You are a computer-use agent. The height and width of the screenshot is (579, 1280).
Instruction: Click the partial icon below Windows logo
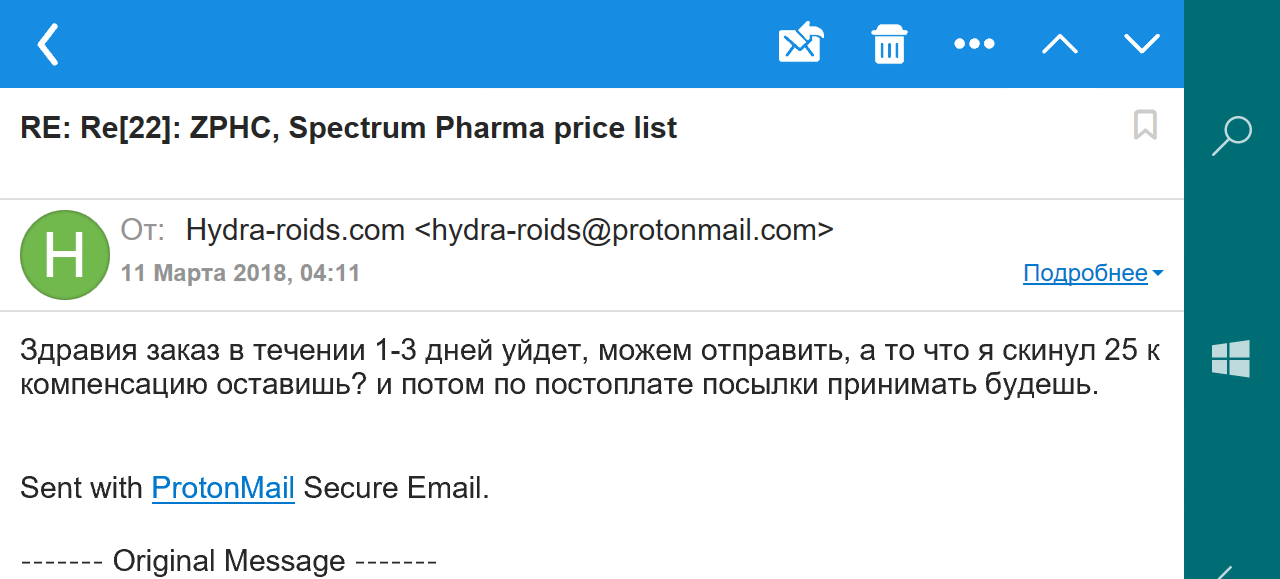(x=1225, y=572)
